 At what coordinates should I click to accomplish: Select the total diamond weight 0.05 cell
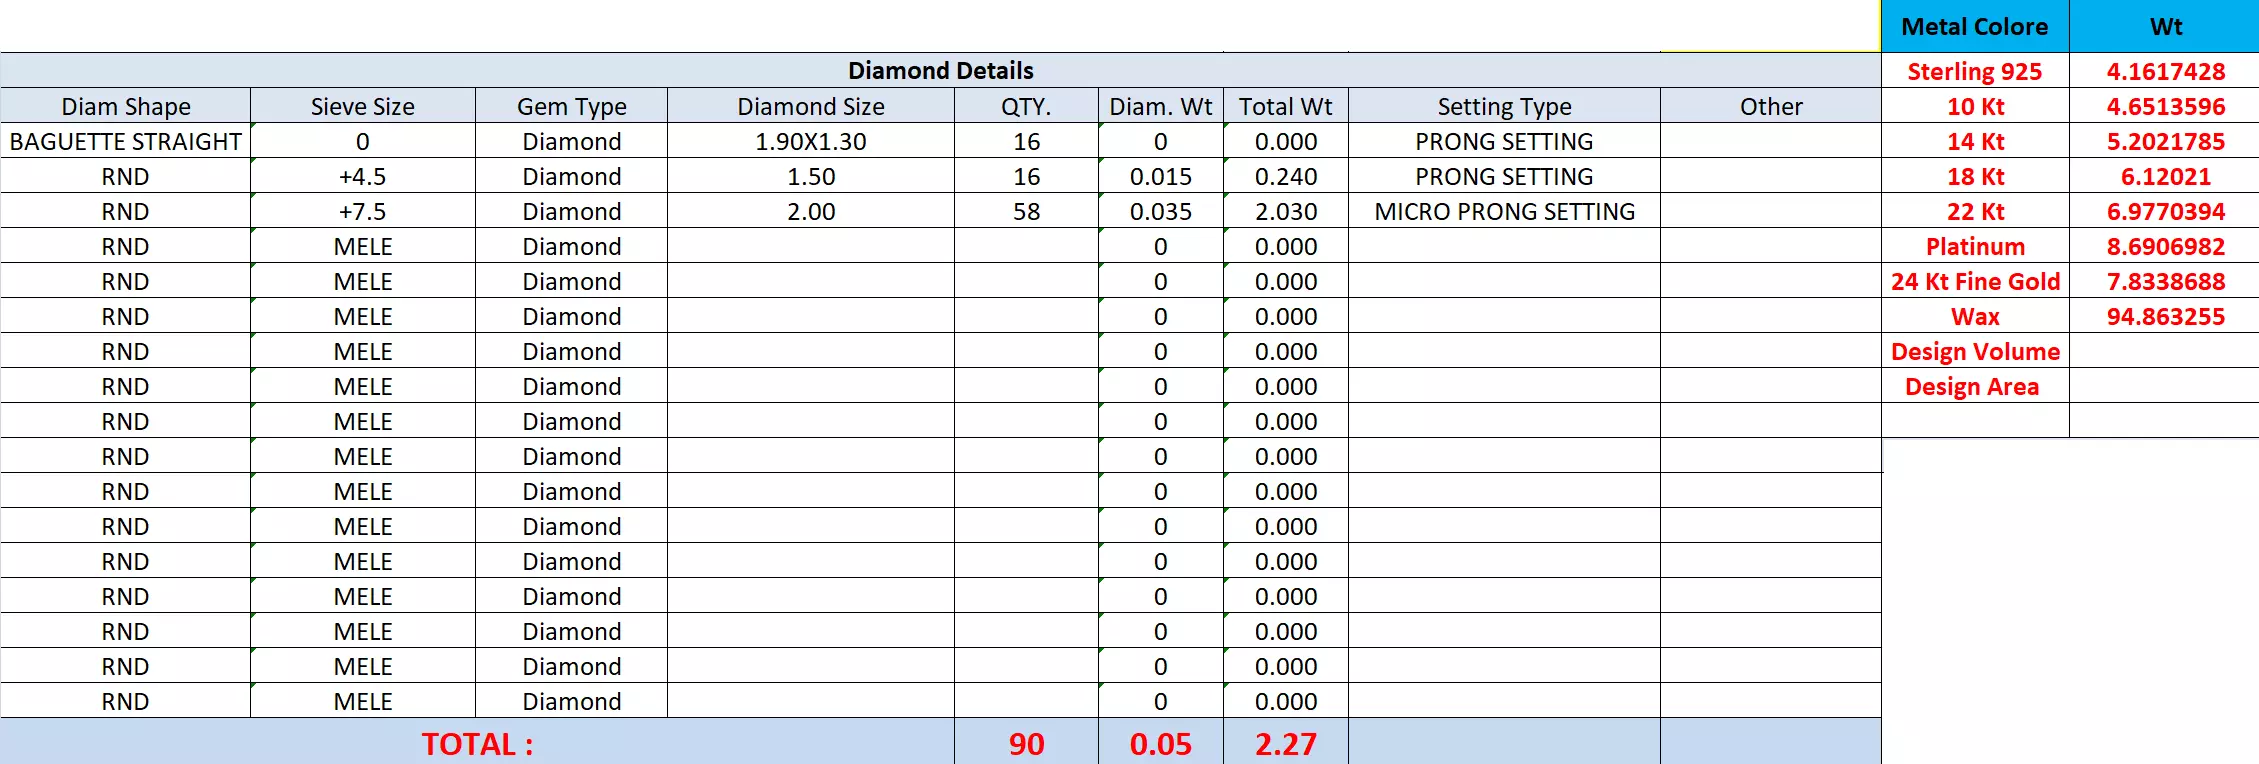click(1160, 743)
